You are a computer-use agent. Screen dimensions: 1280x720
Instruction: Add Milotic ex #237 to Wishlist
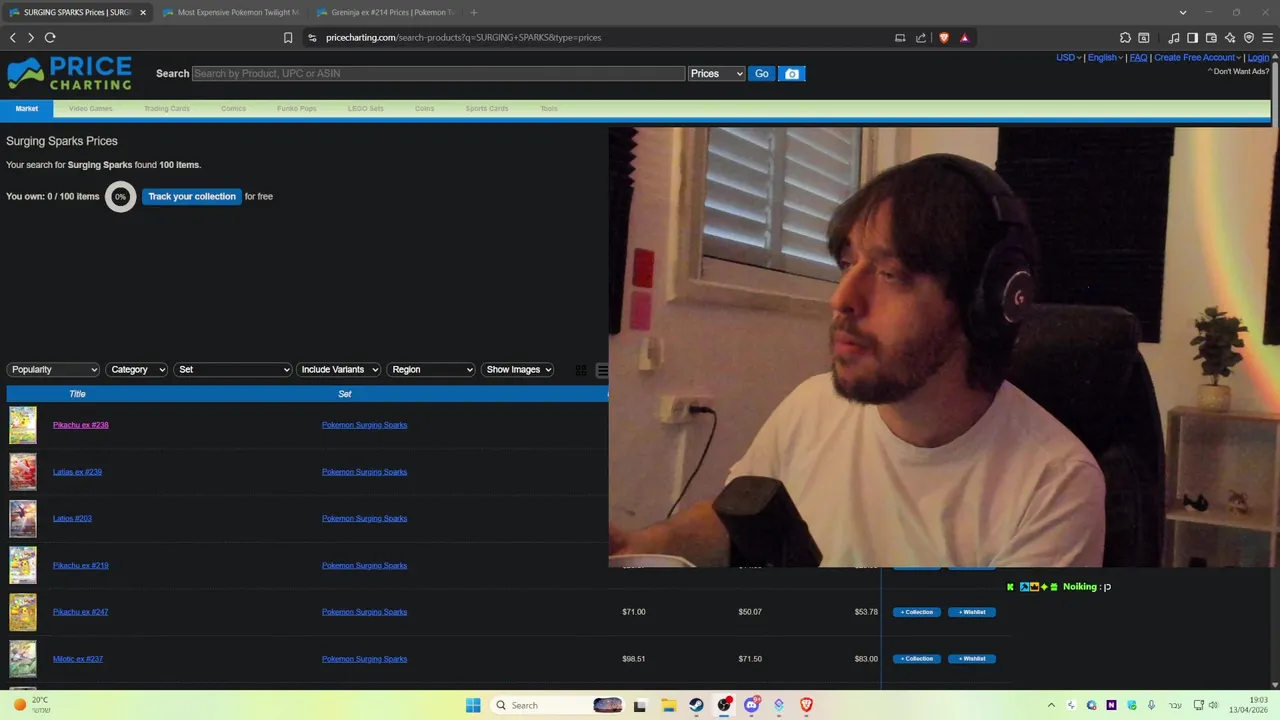coord(972,659)
